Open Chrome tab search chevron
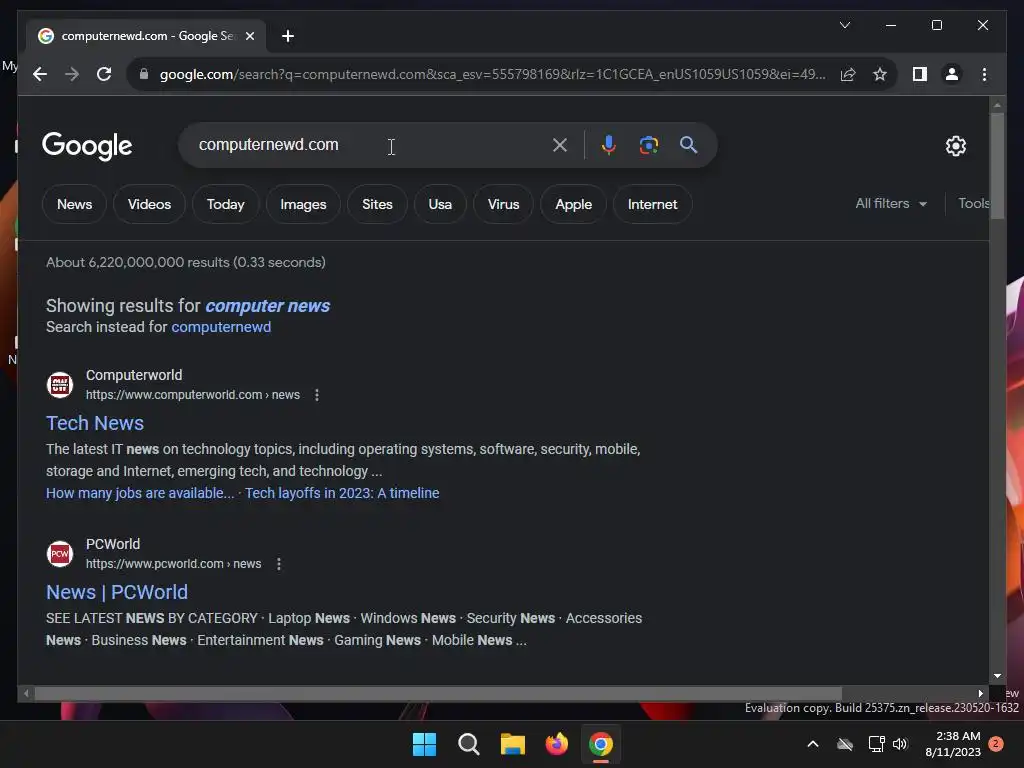 point(845,25)
